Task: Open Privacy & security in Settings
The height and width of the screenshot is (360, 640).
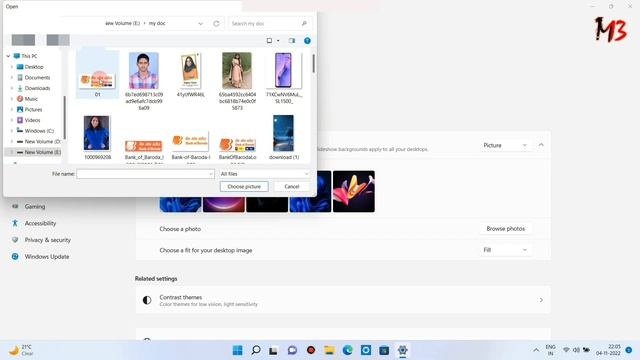Action: click(47, 240)
